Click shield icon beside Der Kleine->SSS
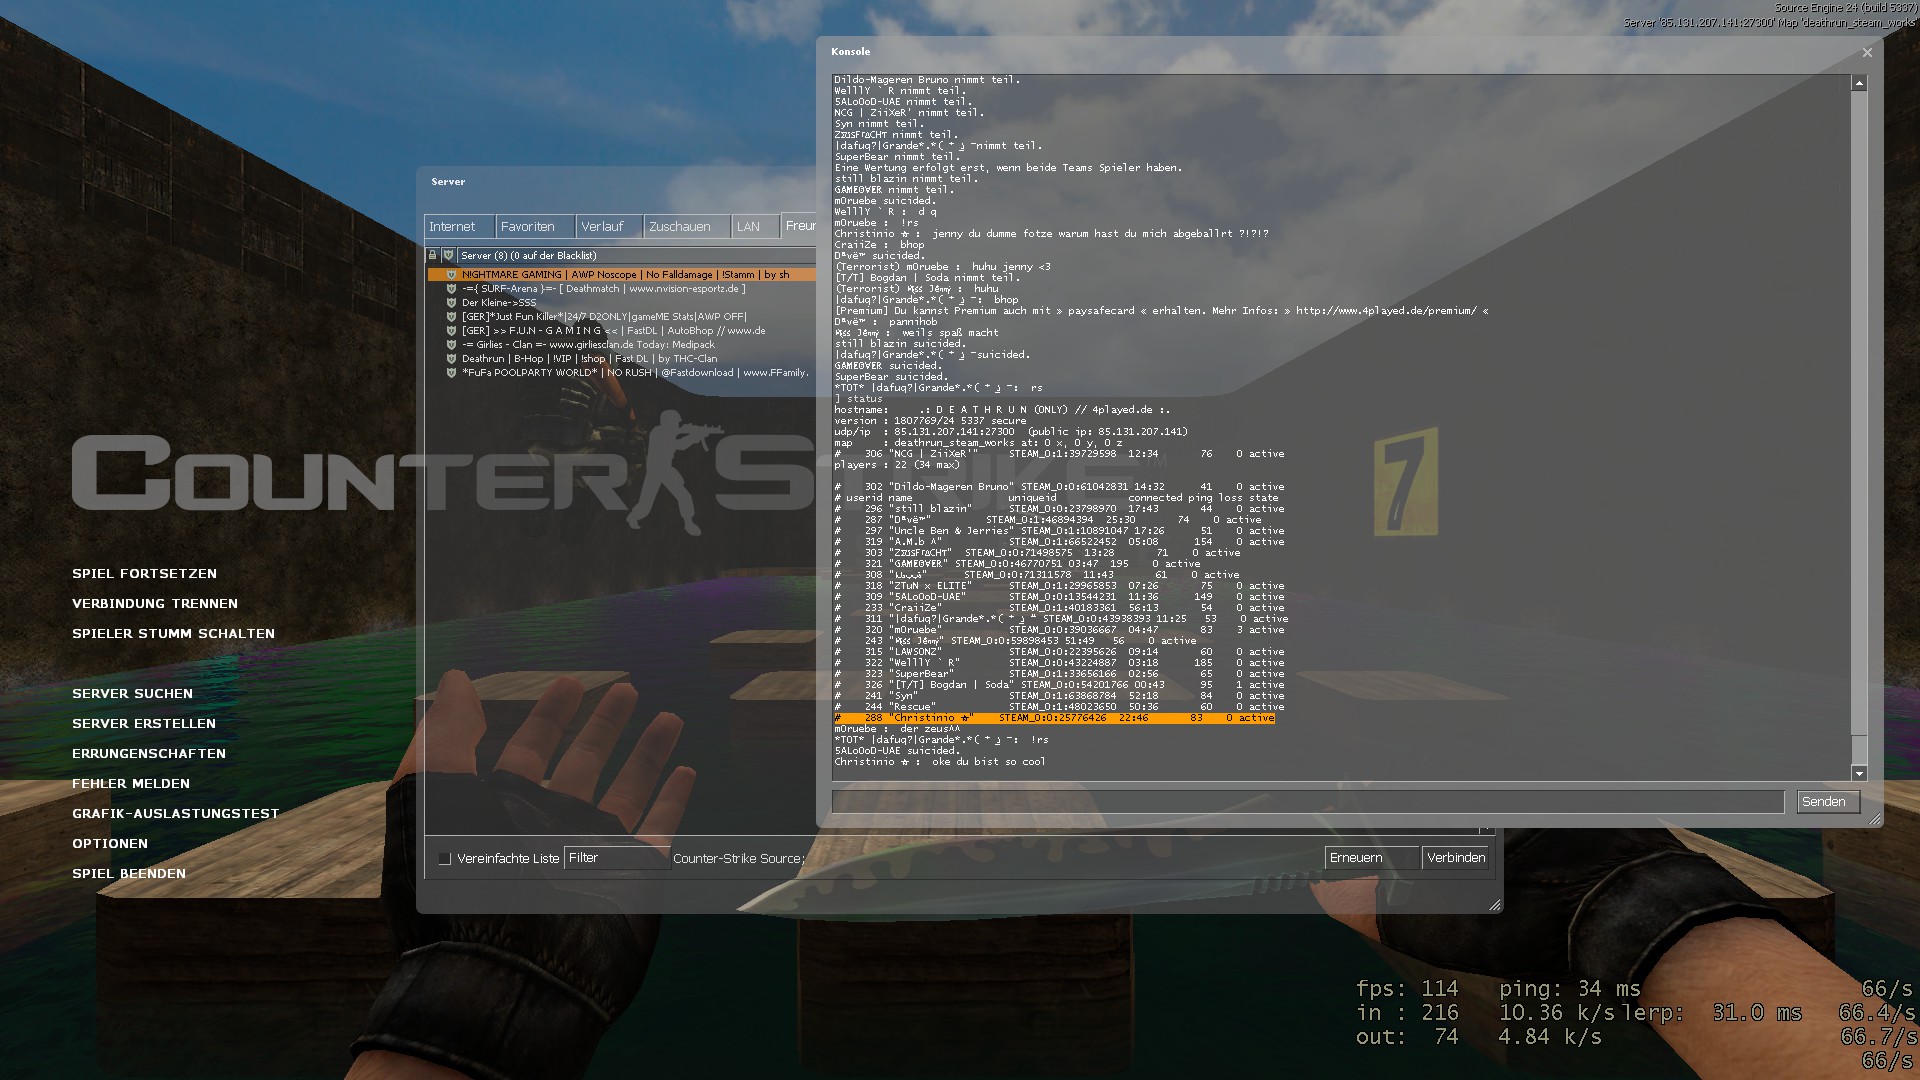Screen dimensions: 1920x1080 coord(451,303)
